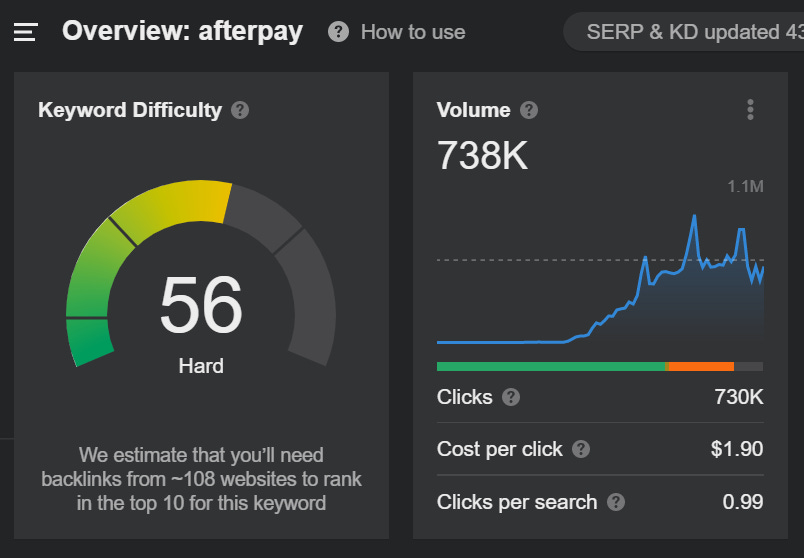Click the volume trend line chart
This screenshot has width=804, height=558.
pos(600,280)
